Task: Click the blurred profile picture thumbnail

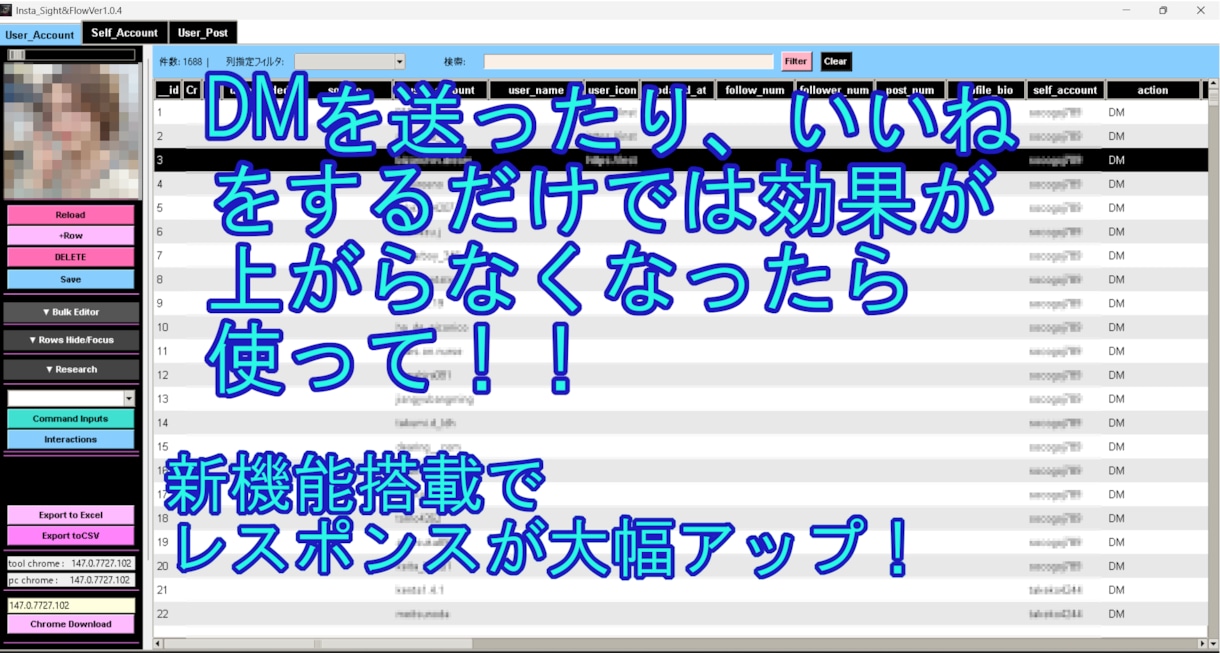Action: coord(70,131)
